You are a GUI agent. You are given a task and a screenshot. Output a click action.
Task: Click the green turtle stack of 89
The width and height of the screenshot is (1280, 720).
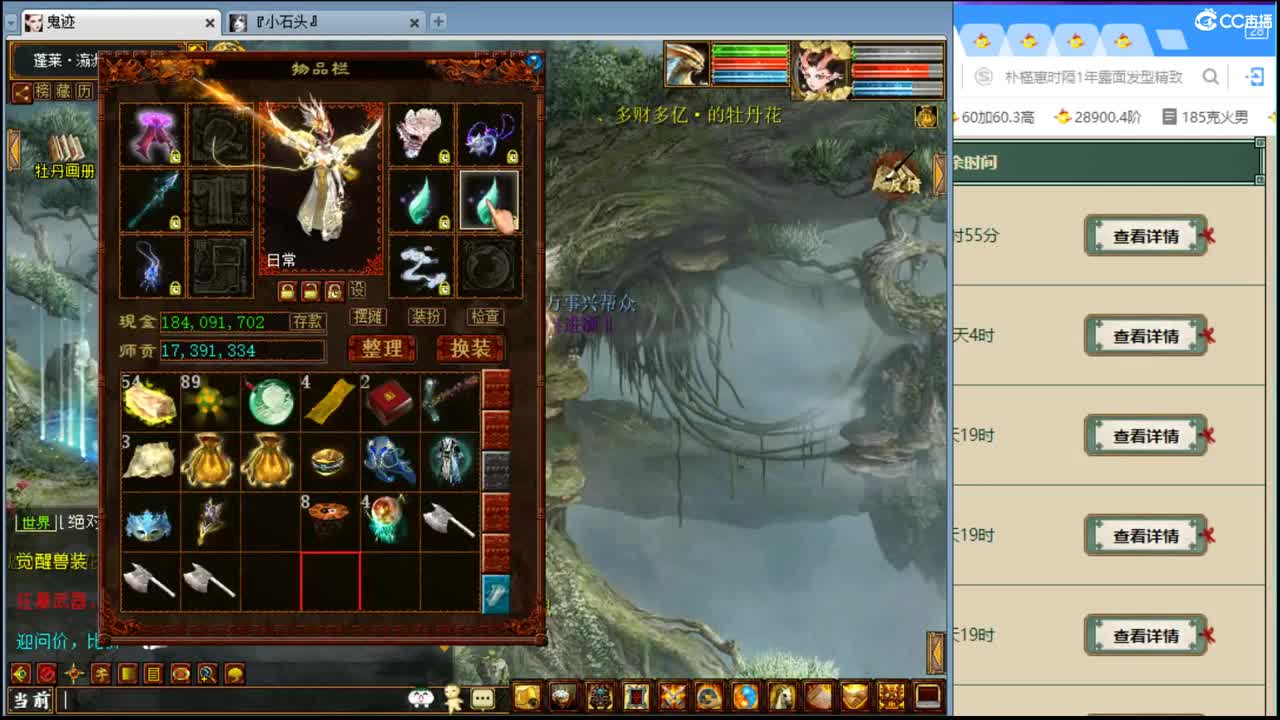coord(210,402)
